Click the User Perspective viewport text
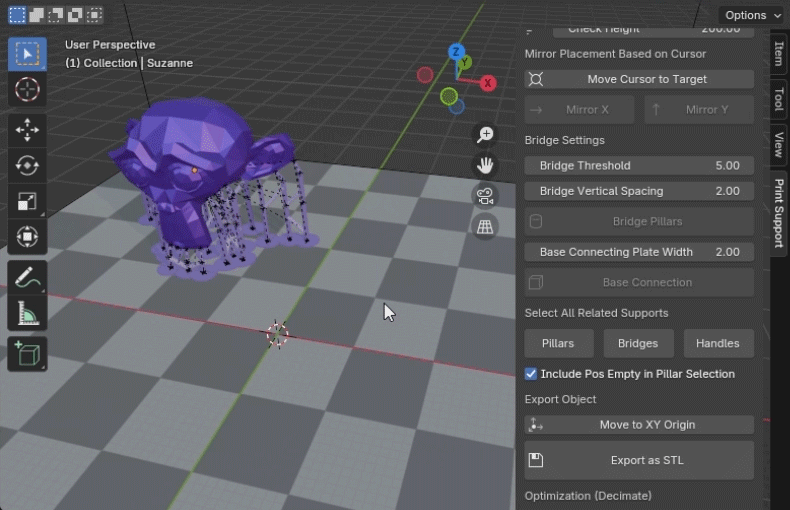 point(110,45)
